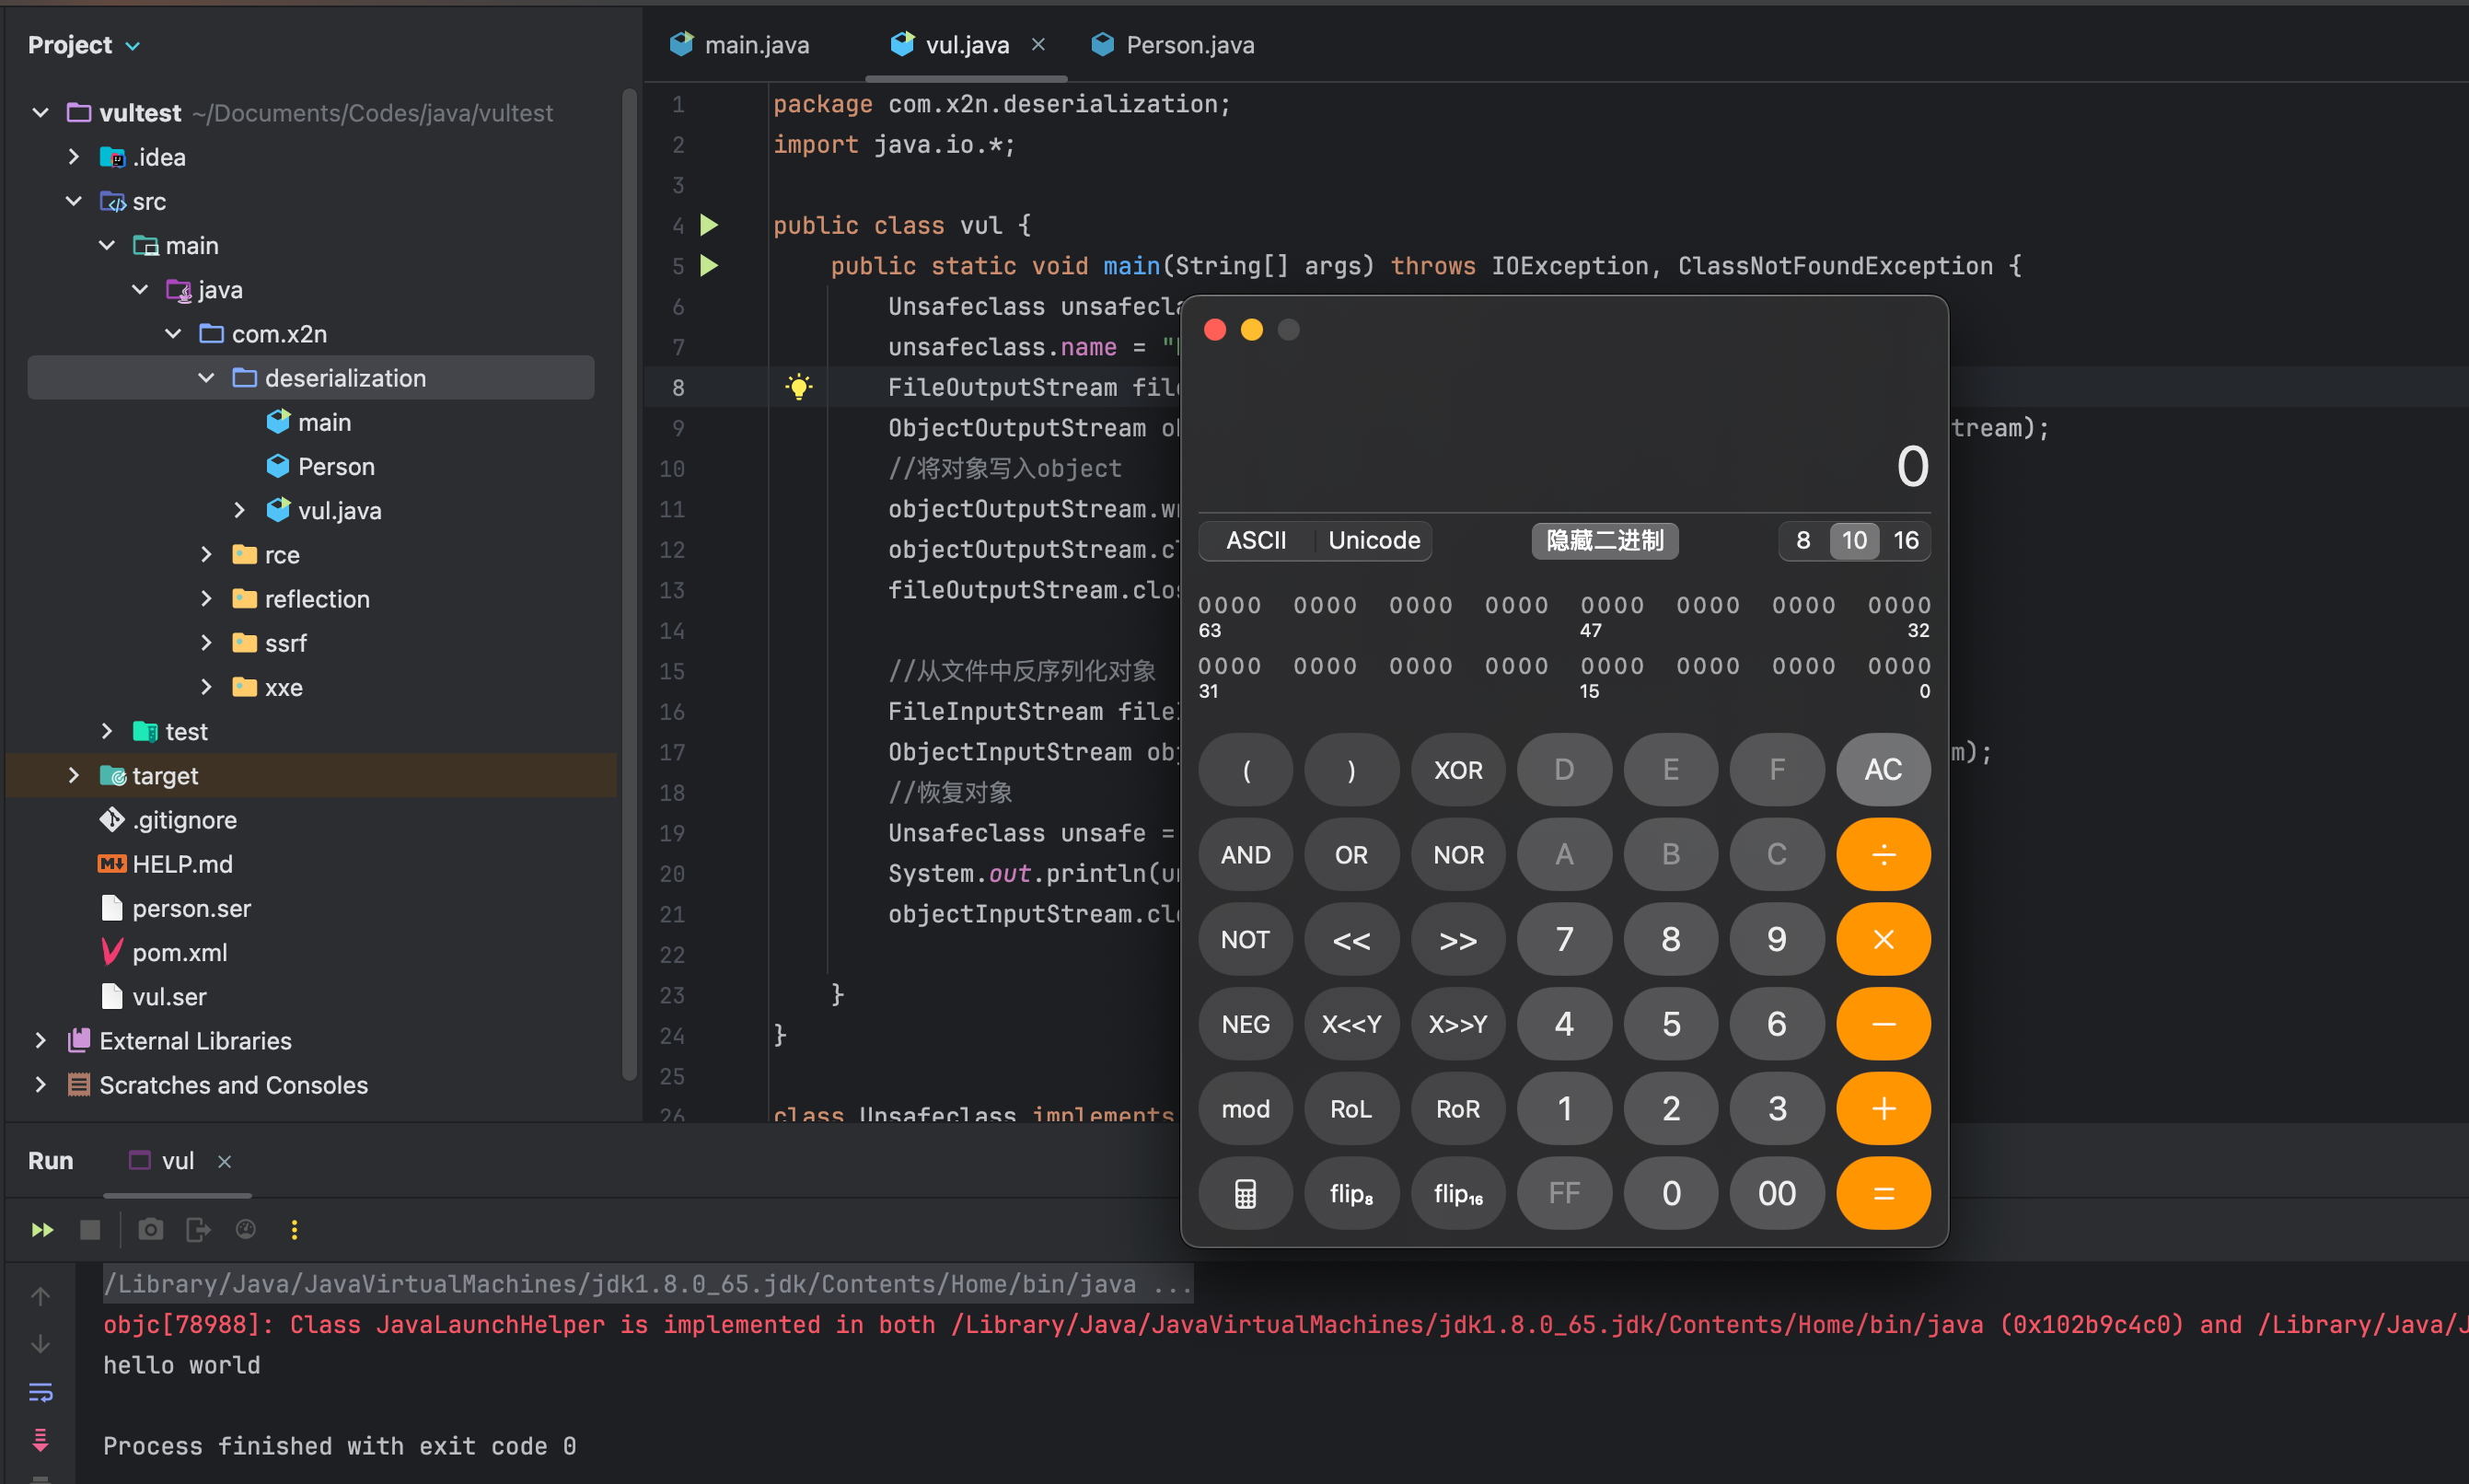Viewport: 2469px width, 1484px height.
Task: Switch to the main.java tab
Action: pos(740,45)
